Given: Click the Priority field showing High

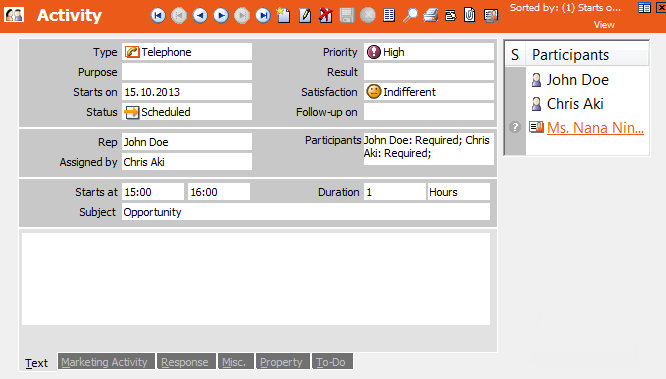Looking at the screenshot, I should click(429, 52).
